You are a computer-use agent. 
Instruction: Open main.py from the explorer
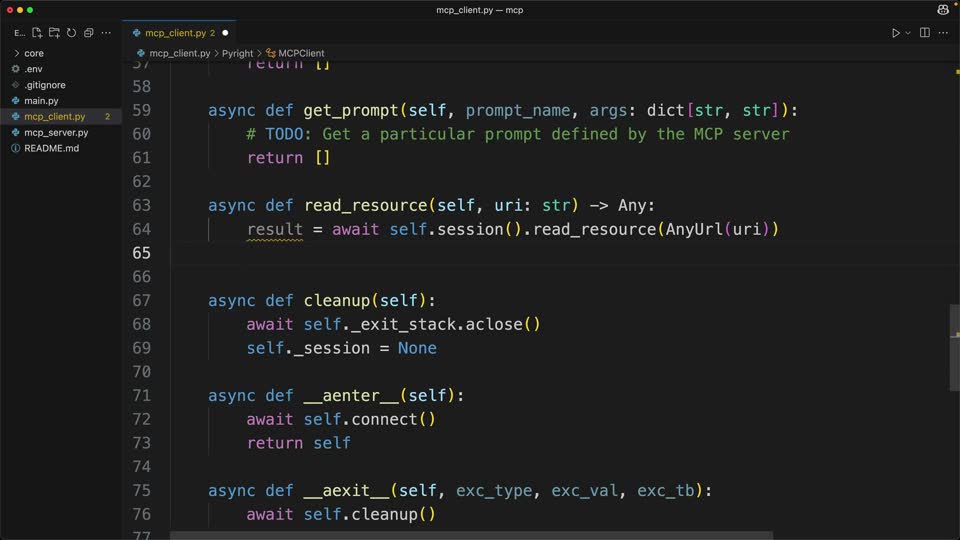41,100
